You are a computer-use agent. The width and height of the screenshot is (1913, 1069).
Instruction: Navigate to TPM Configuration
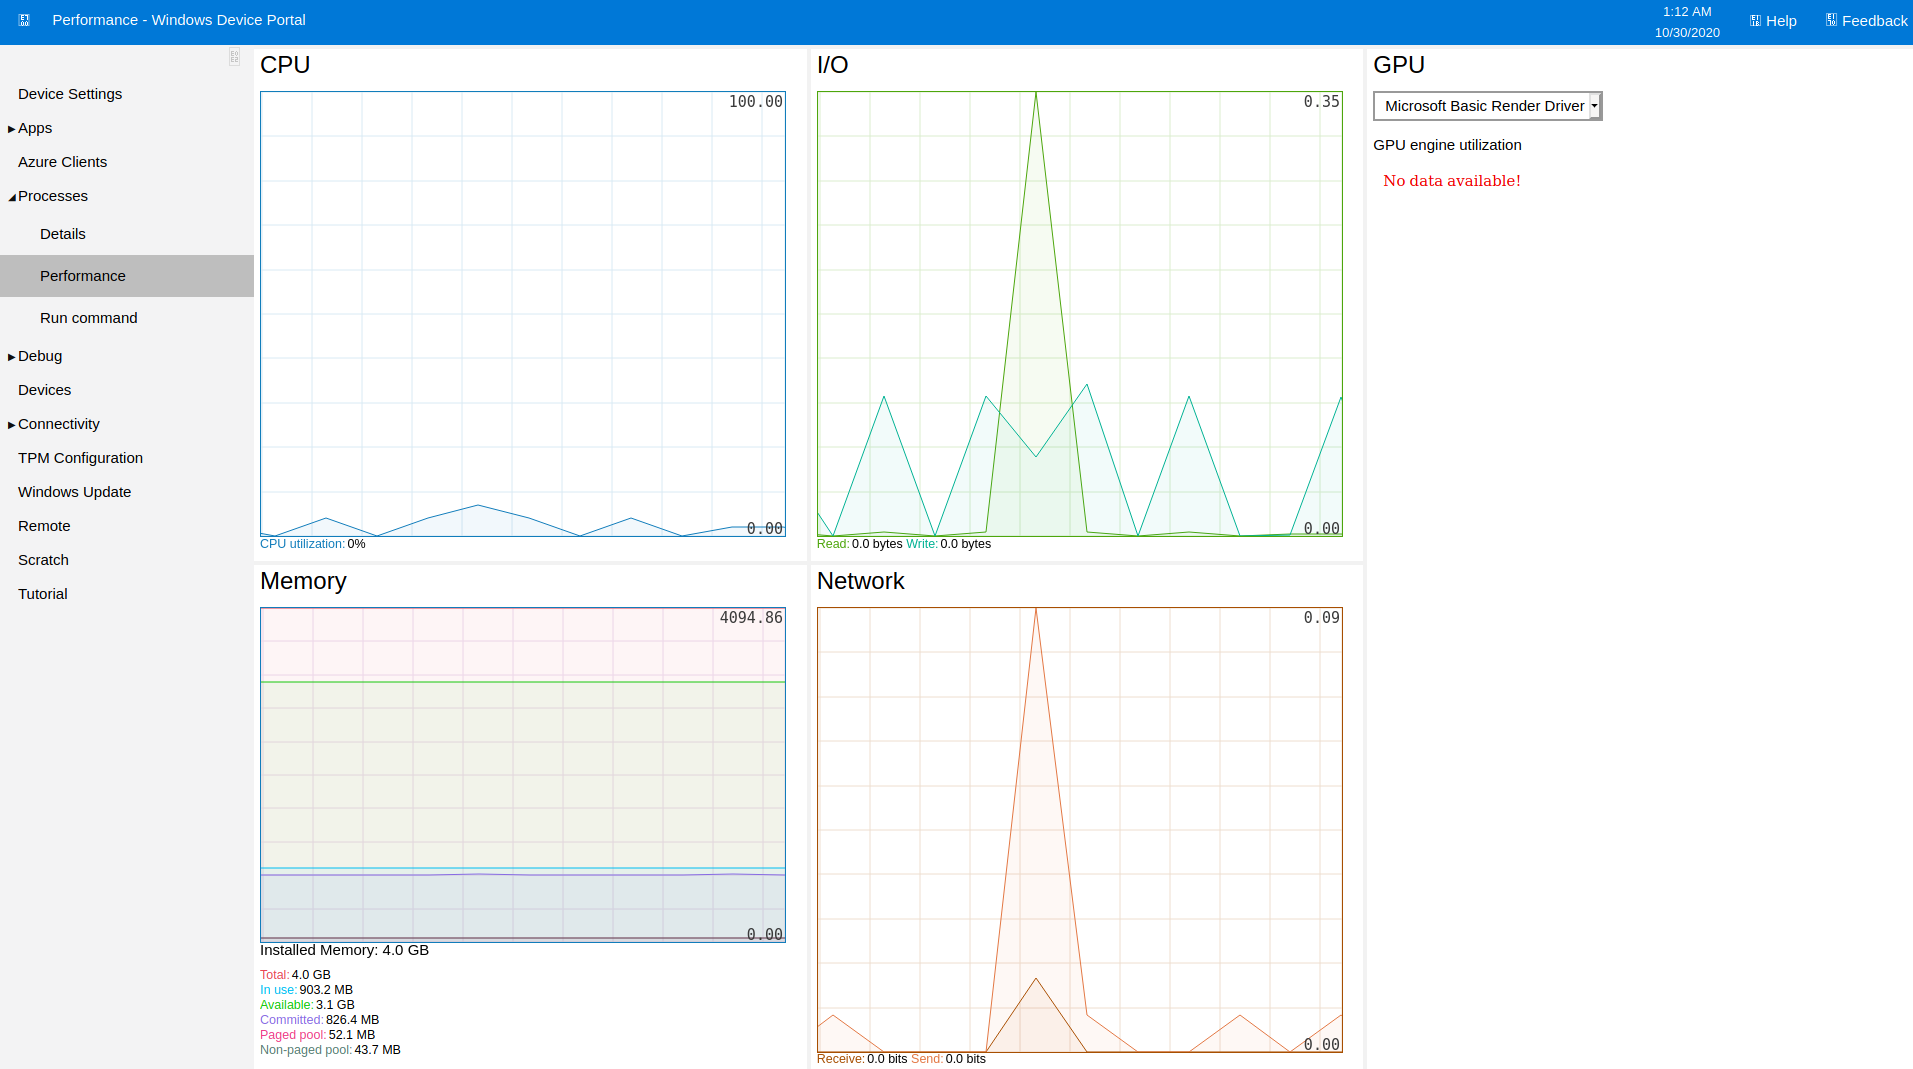point(80,458)
